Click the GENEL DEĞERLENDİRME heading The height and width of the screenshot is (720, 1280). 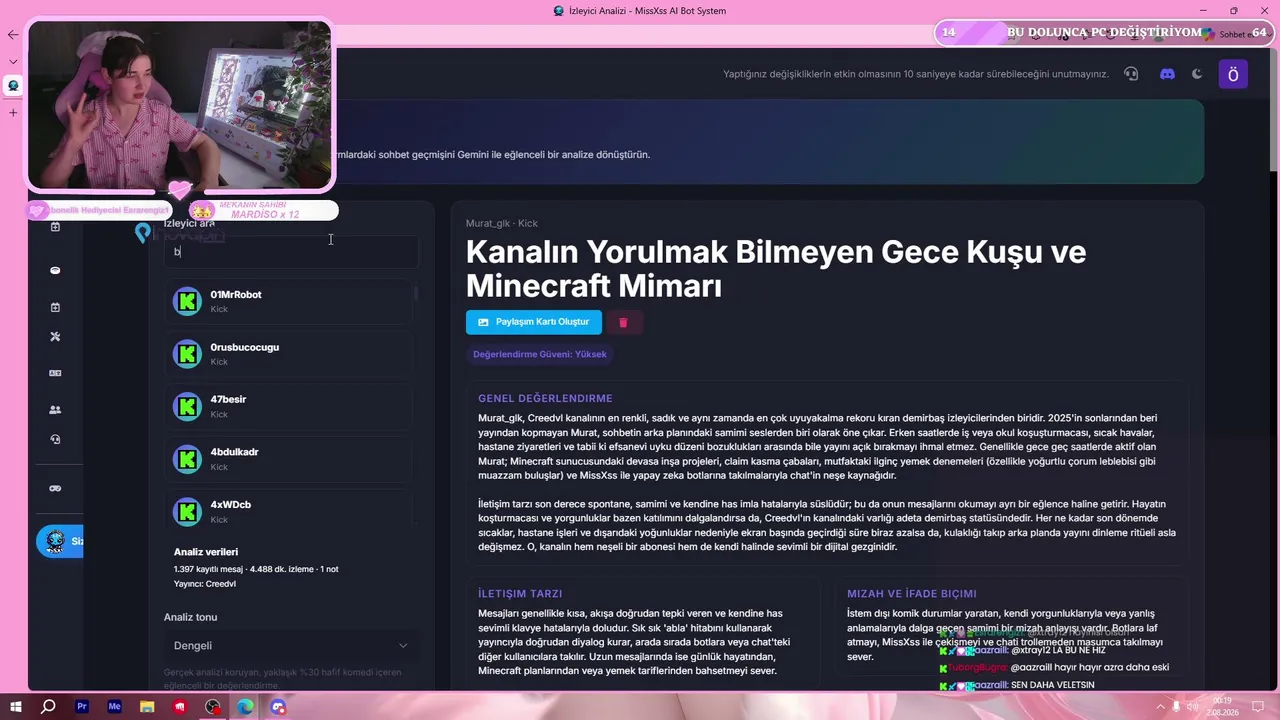[x=545, y=398]
